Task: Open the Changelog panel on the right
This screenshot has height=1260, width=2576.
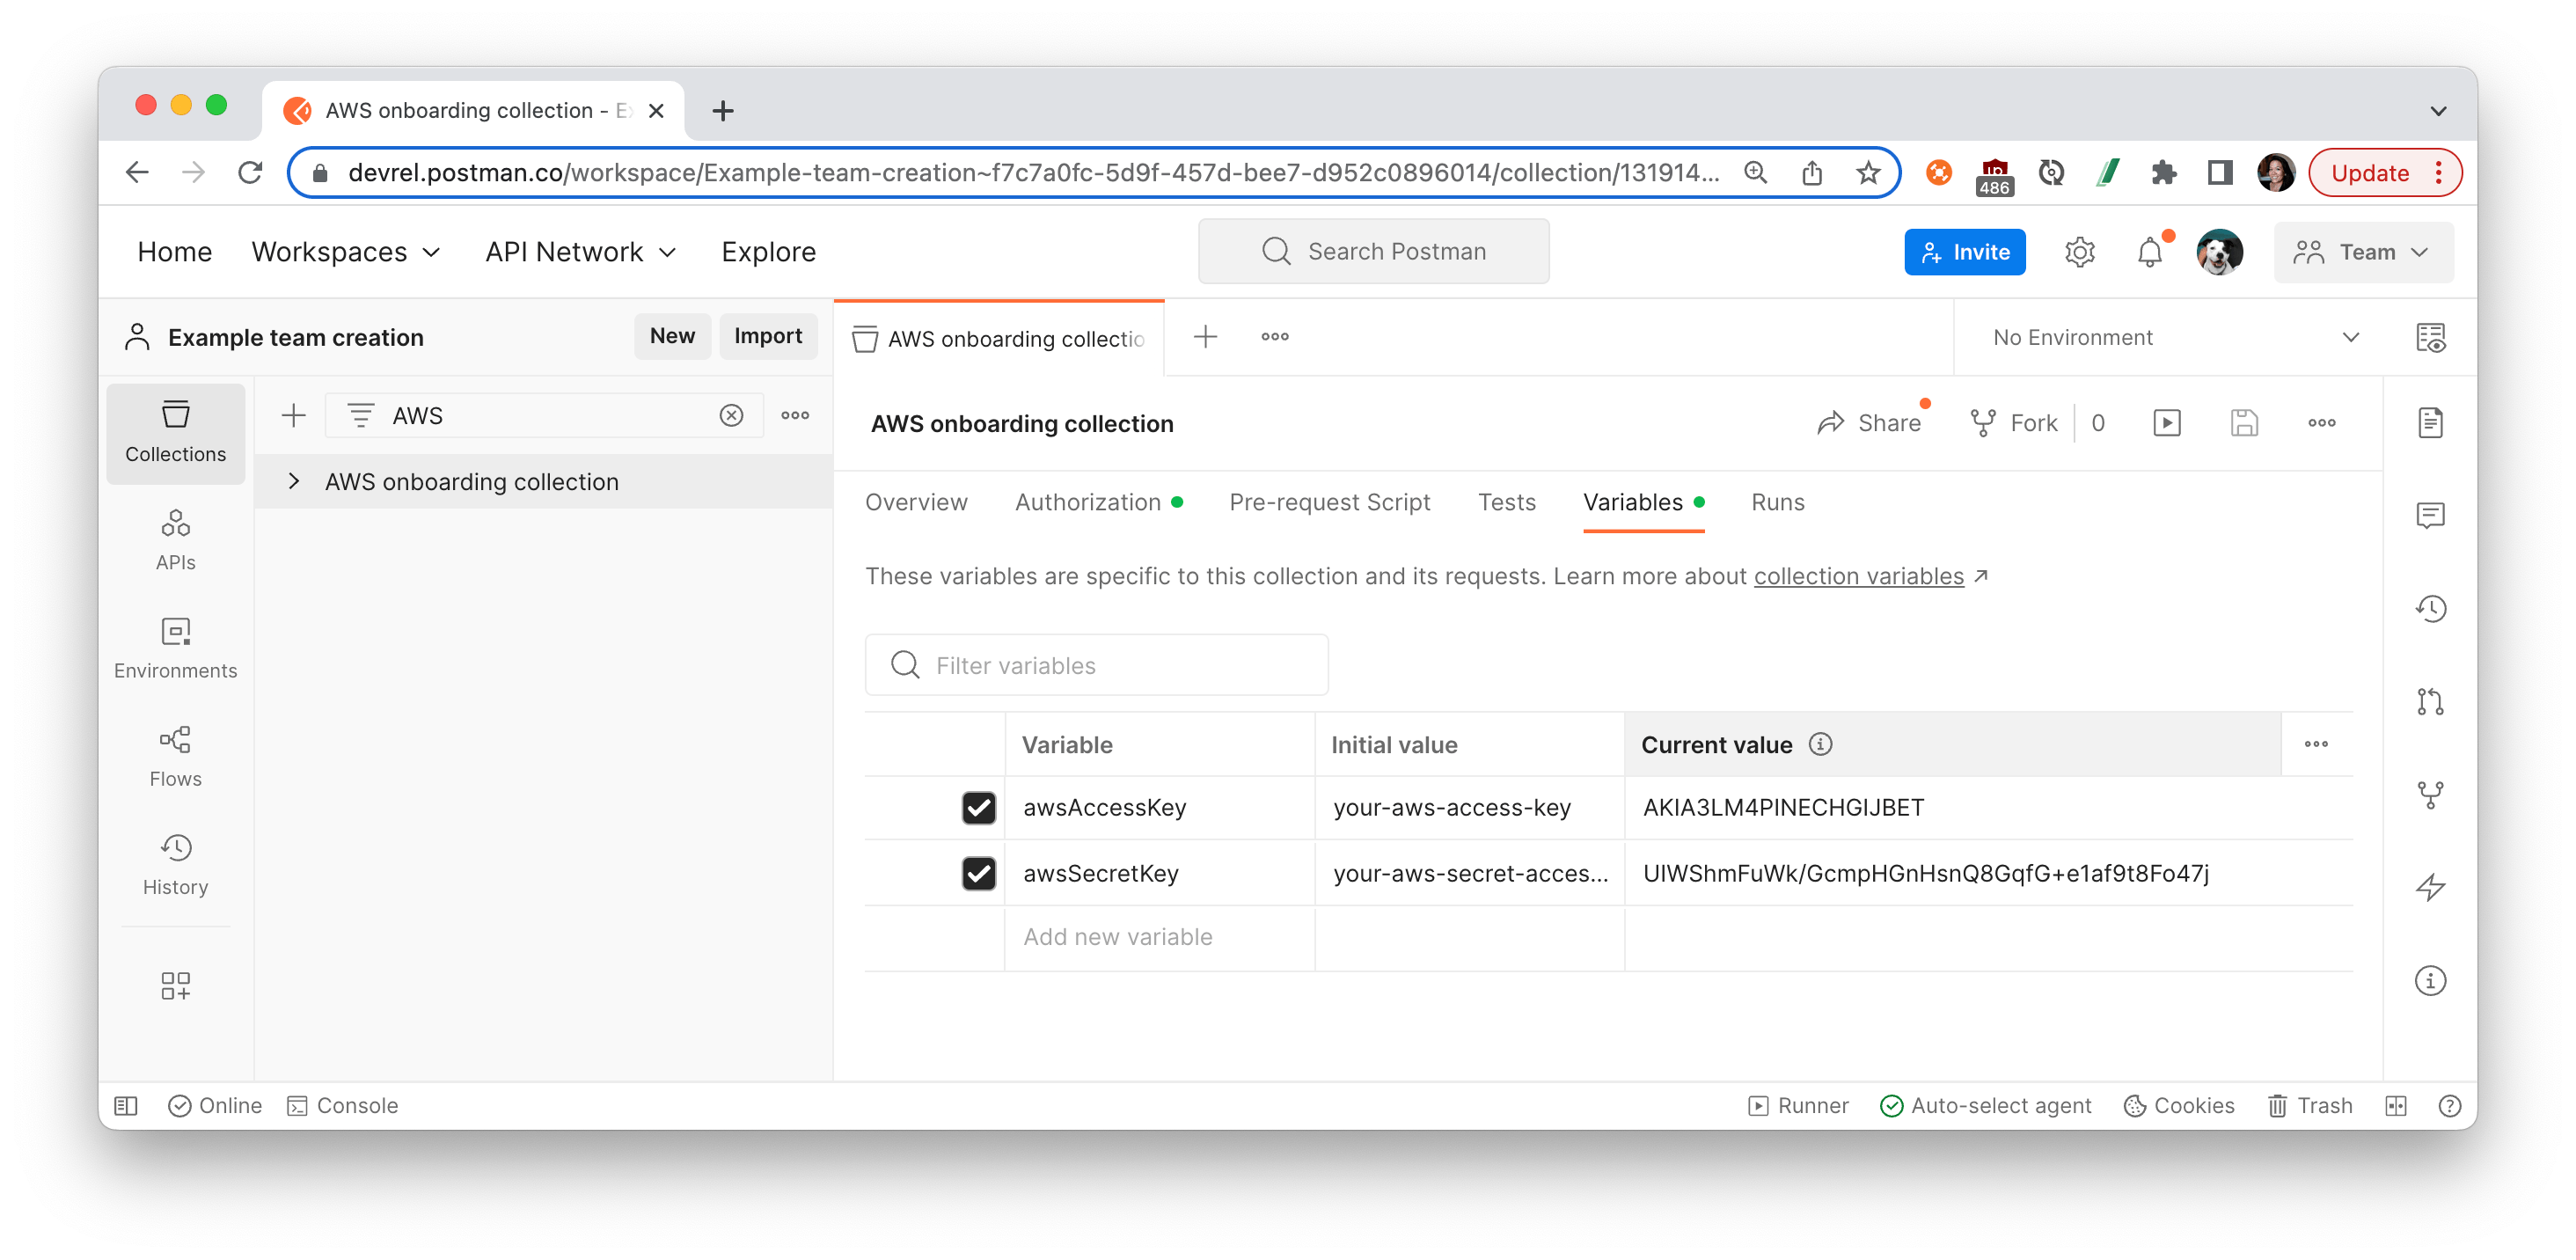Action: pos(2431,608)
